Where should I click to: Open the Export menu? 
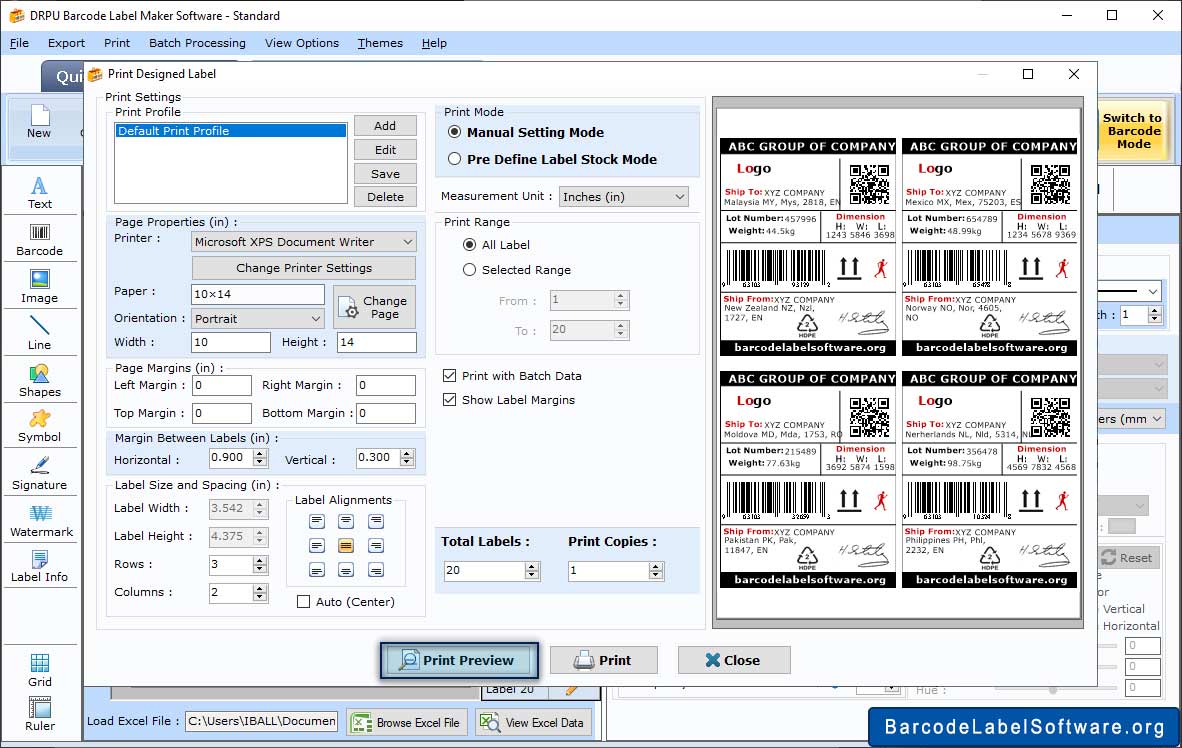(x=66, y=43)
